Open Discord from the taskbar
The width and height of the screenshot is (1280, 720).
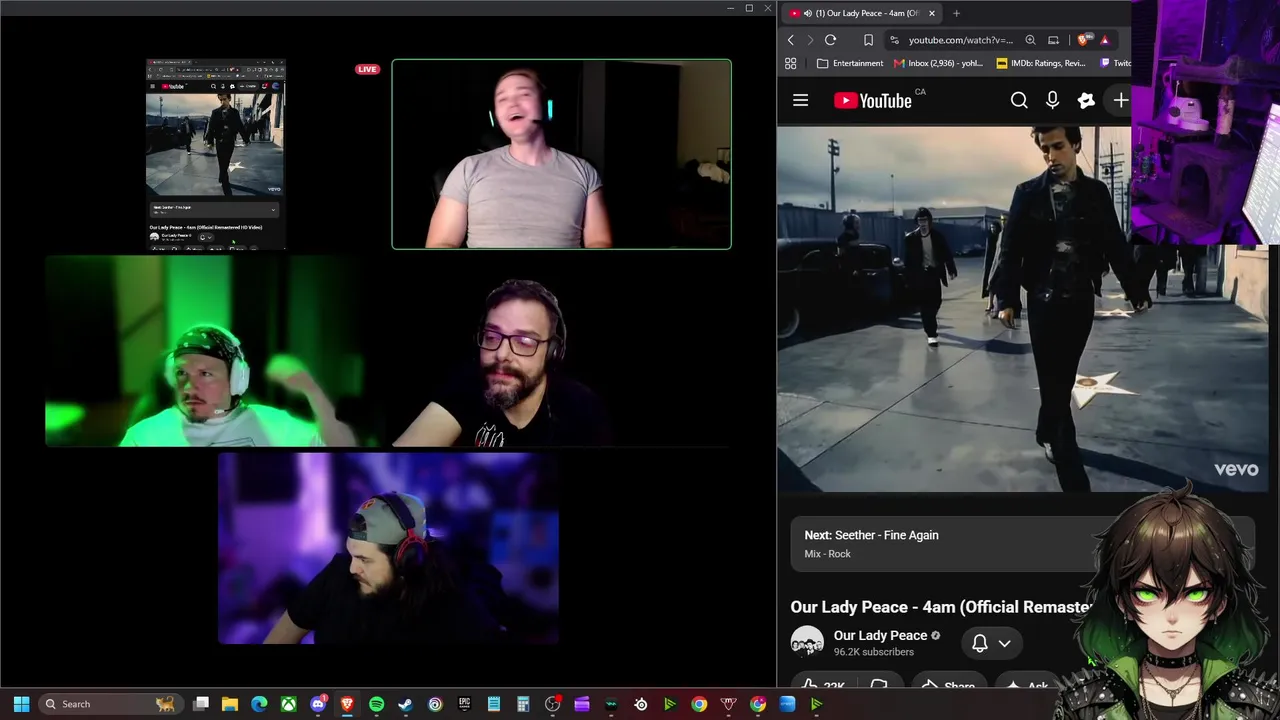[x=318, y=704]
